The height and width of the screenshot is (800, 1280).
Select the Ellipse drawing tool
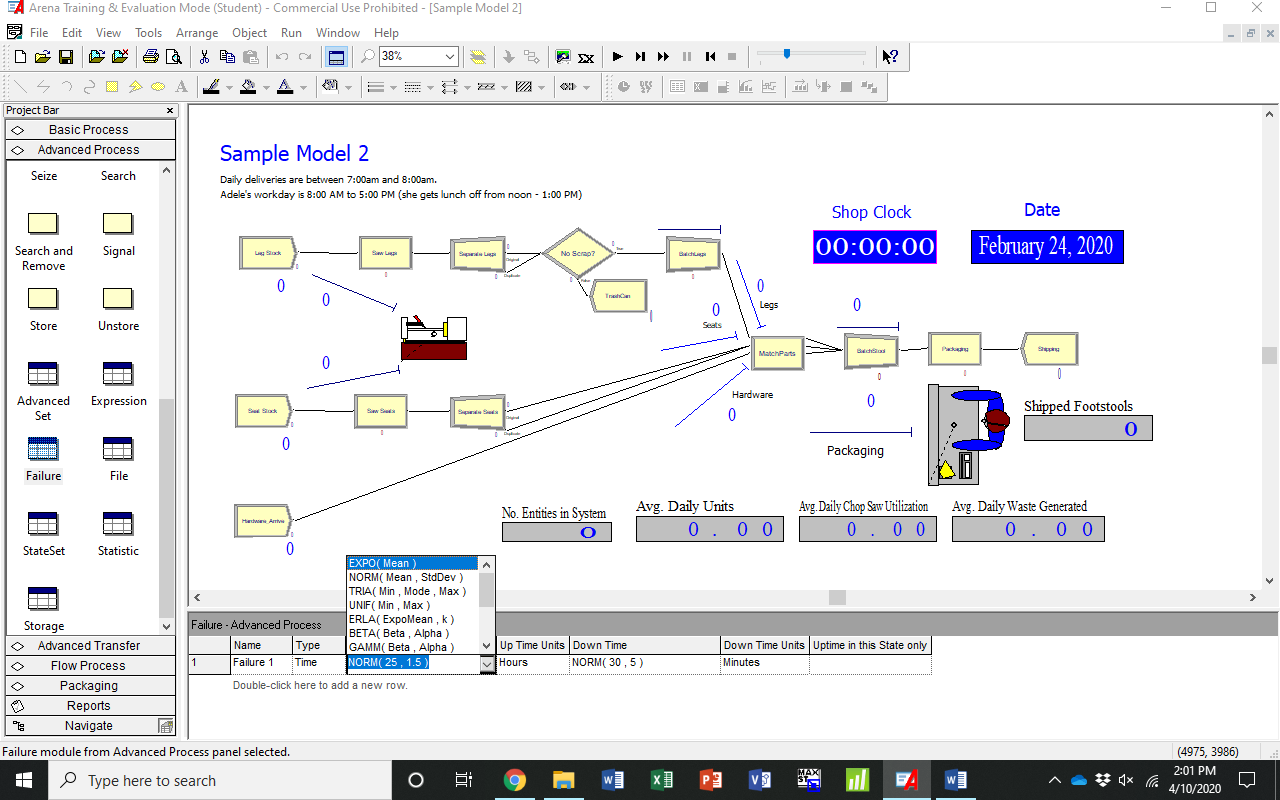pyautogui.click(x=158, y=87)
